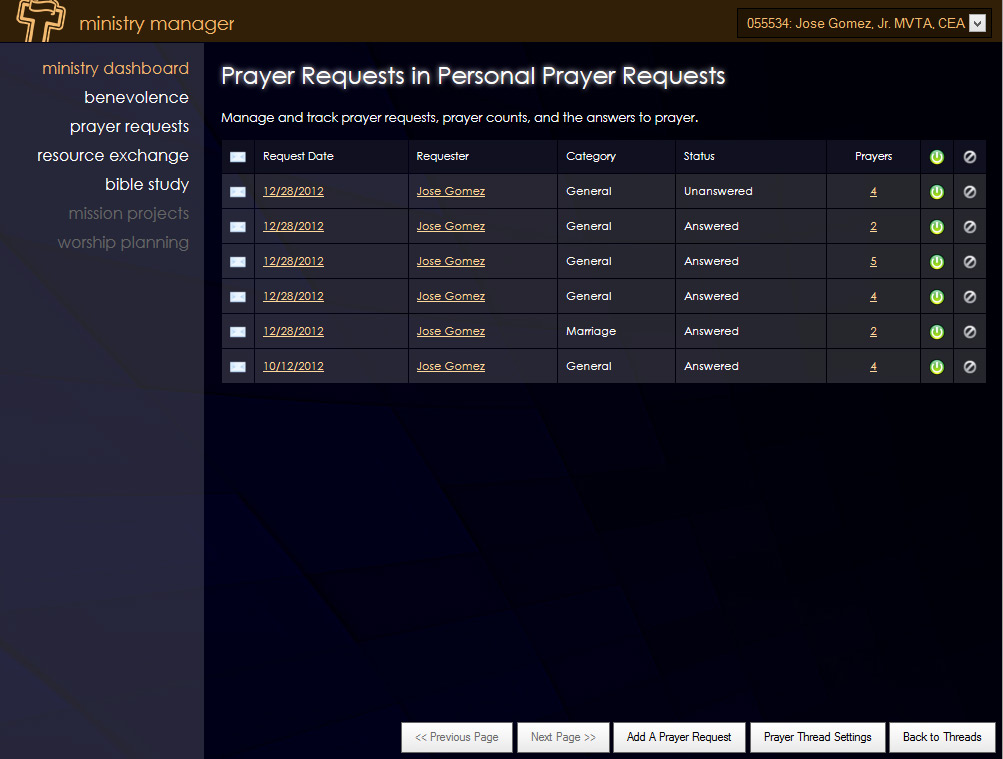Toggle green power icon in Unanswered row
Image resolution: width=1003 pixels, height=759 pixels.
click(x=936, y=192)
